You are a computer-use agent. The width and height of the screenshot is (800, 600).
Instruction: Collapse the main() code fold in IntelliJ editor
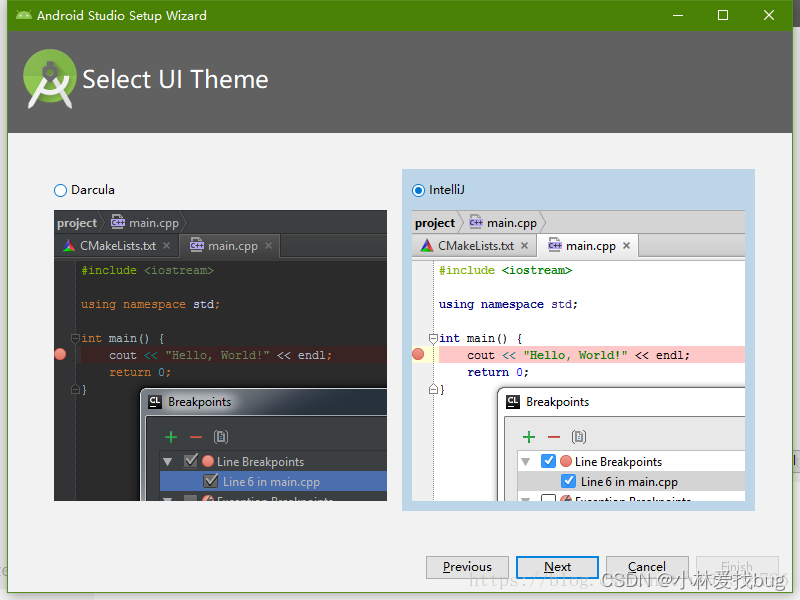tap(432, 337)
